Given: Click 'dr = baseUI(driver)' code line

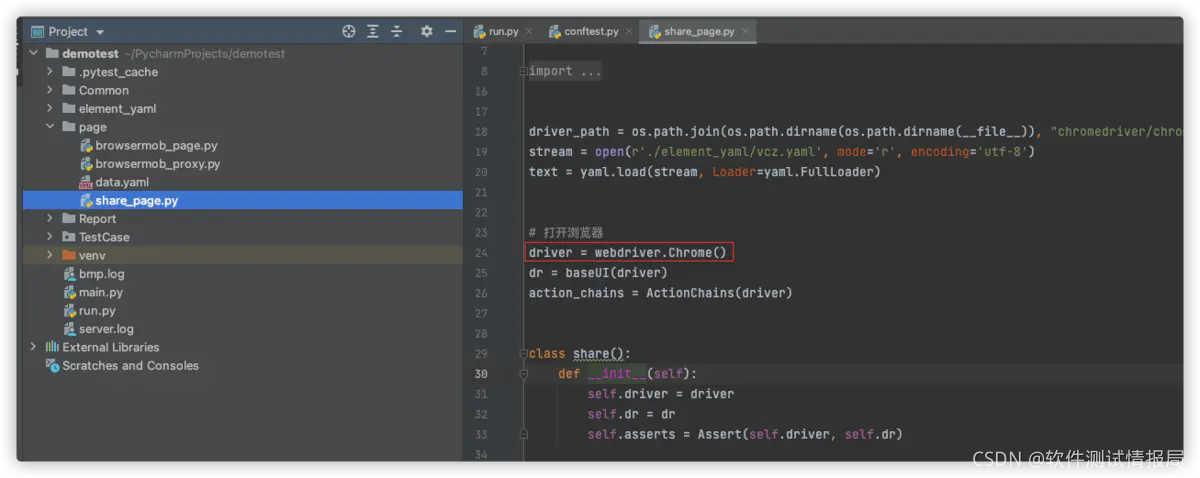Looking at the screenshot, I should pos(598,273).
